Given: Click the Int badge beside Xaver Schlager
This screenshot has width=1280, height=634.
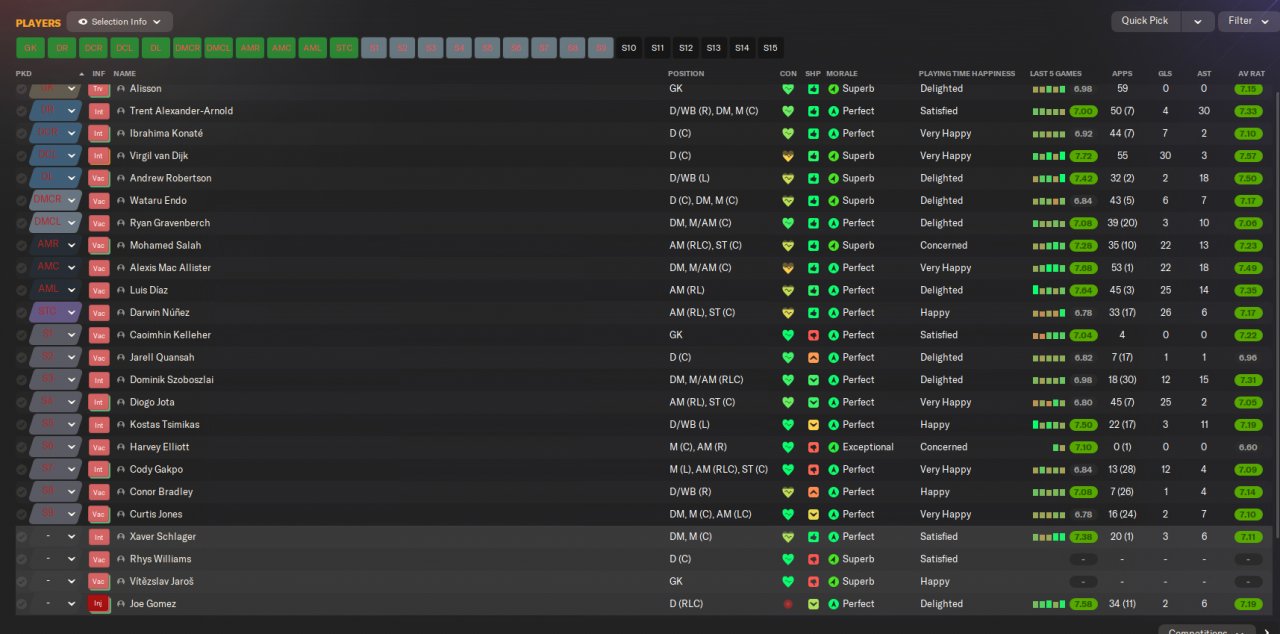Looking at the screenshot, I should 98,537.
